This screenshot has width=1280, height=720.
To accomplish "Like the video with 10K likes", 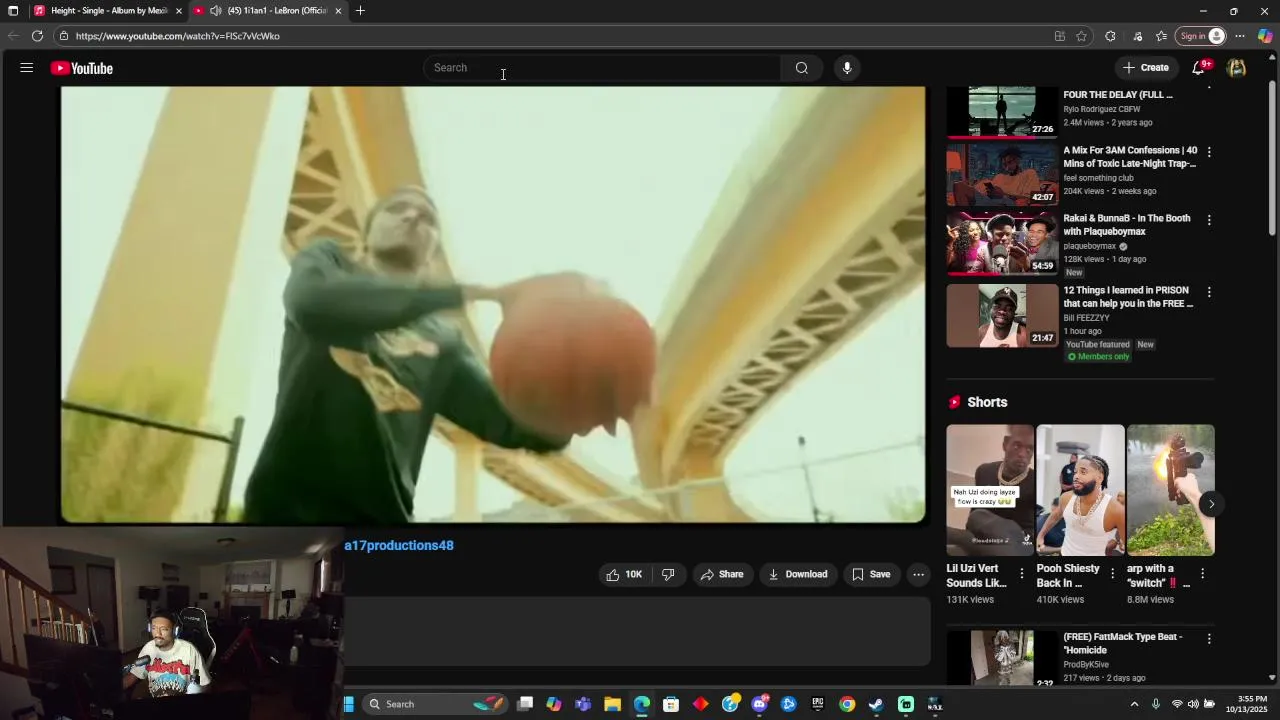I will click(624, 574).
